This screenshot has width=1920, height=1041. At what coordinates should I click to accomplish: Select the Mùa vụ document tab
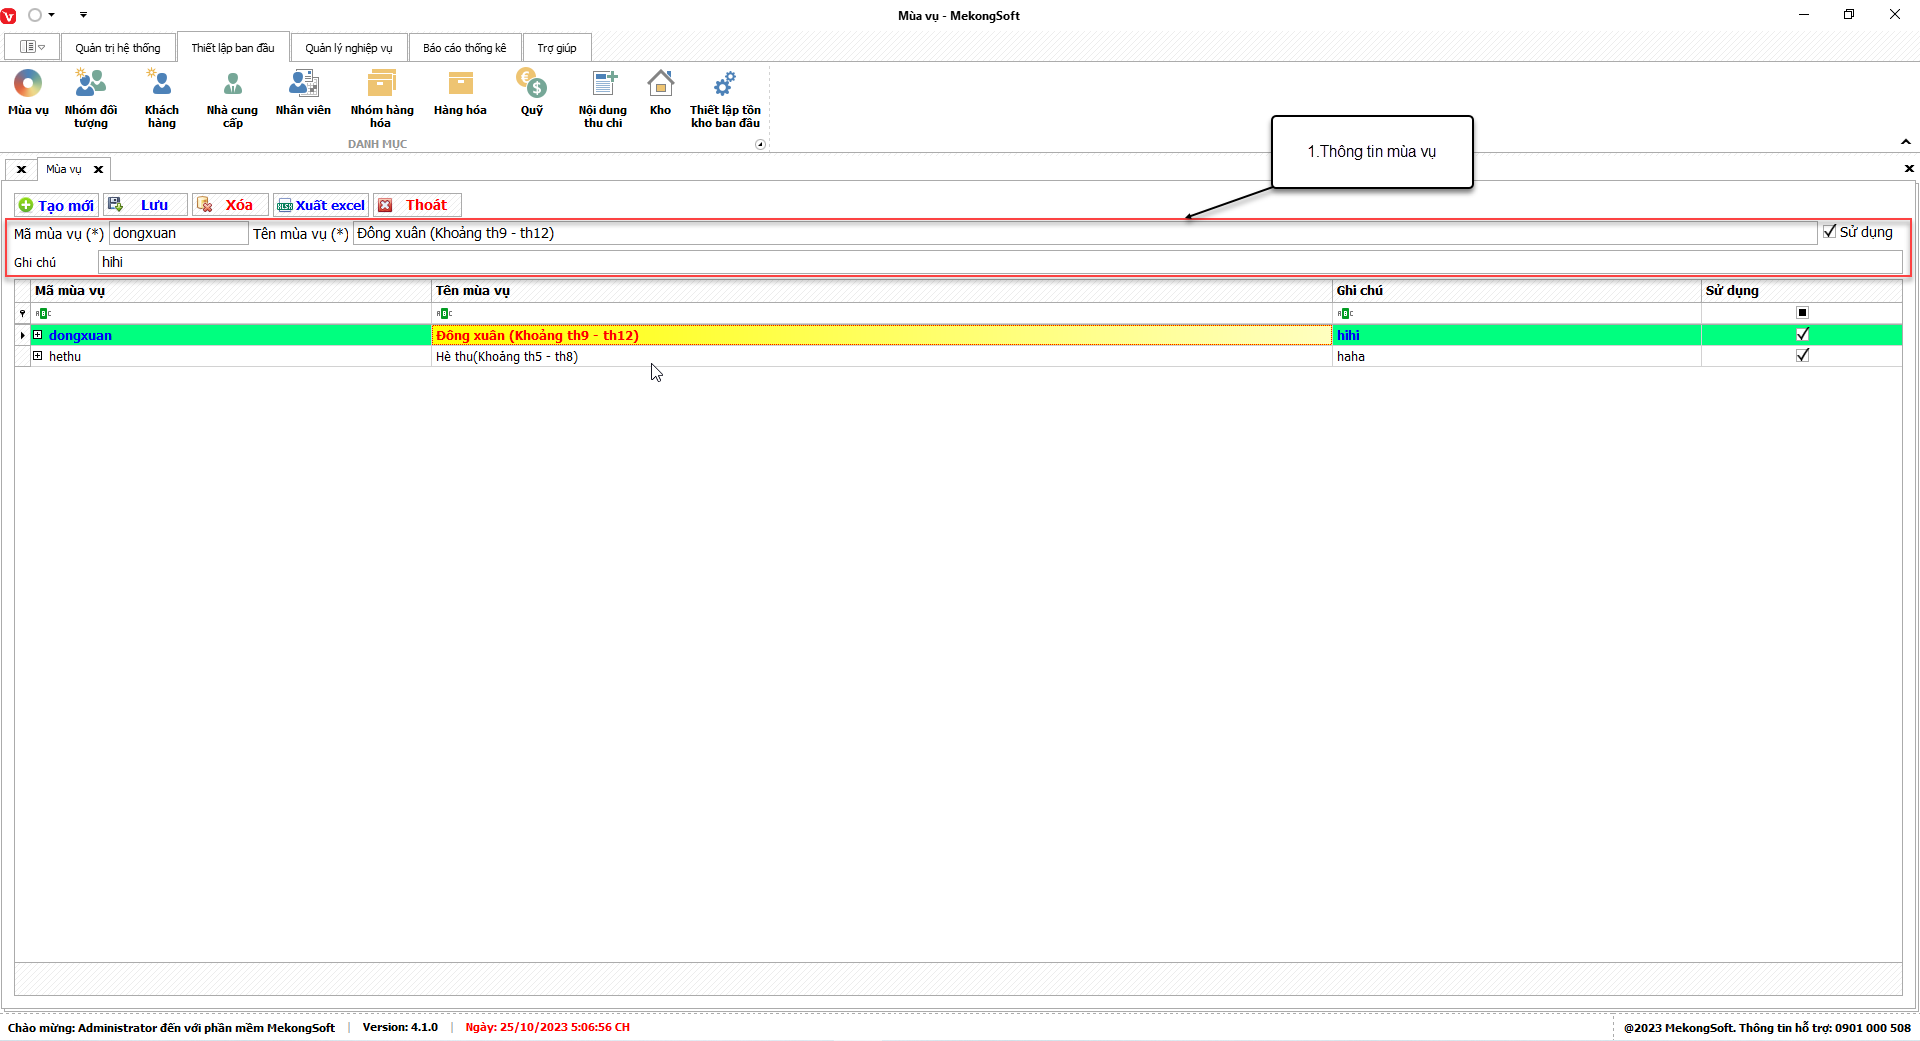pos(64,169)
